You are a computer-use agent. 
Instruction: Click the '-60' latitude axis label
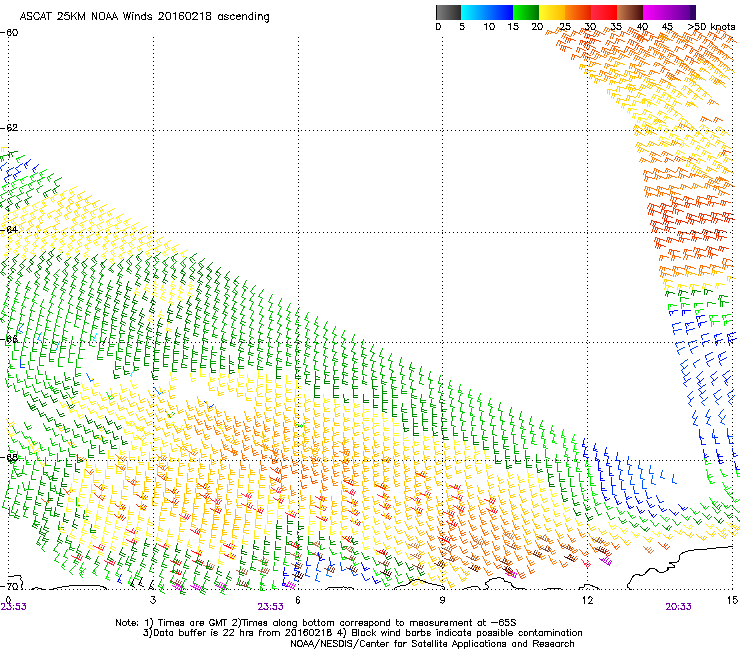pyautogui.click(x=9, y=33)
